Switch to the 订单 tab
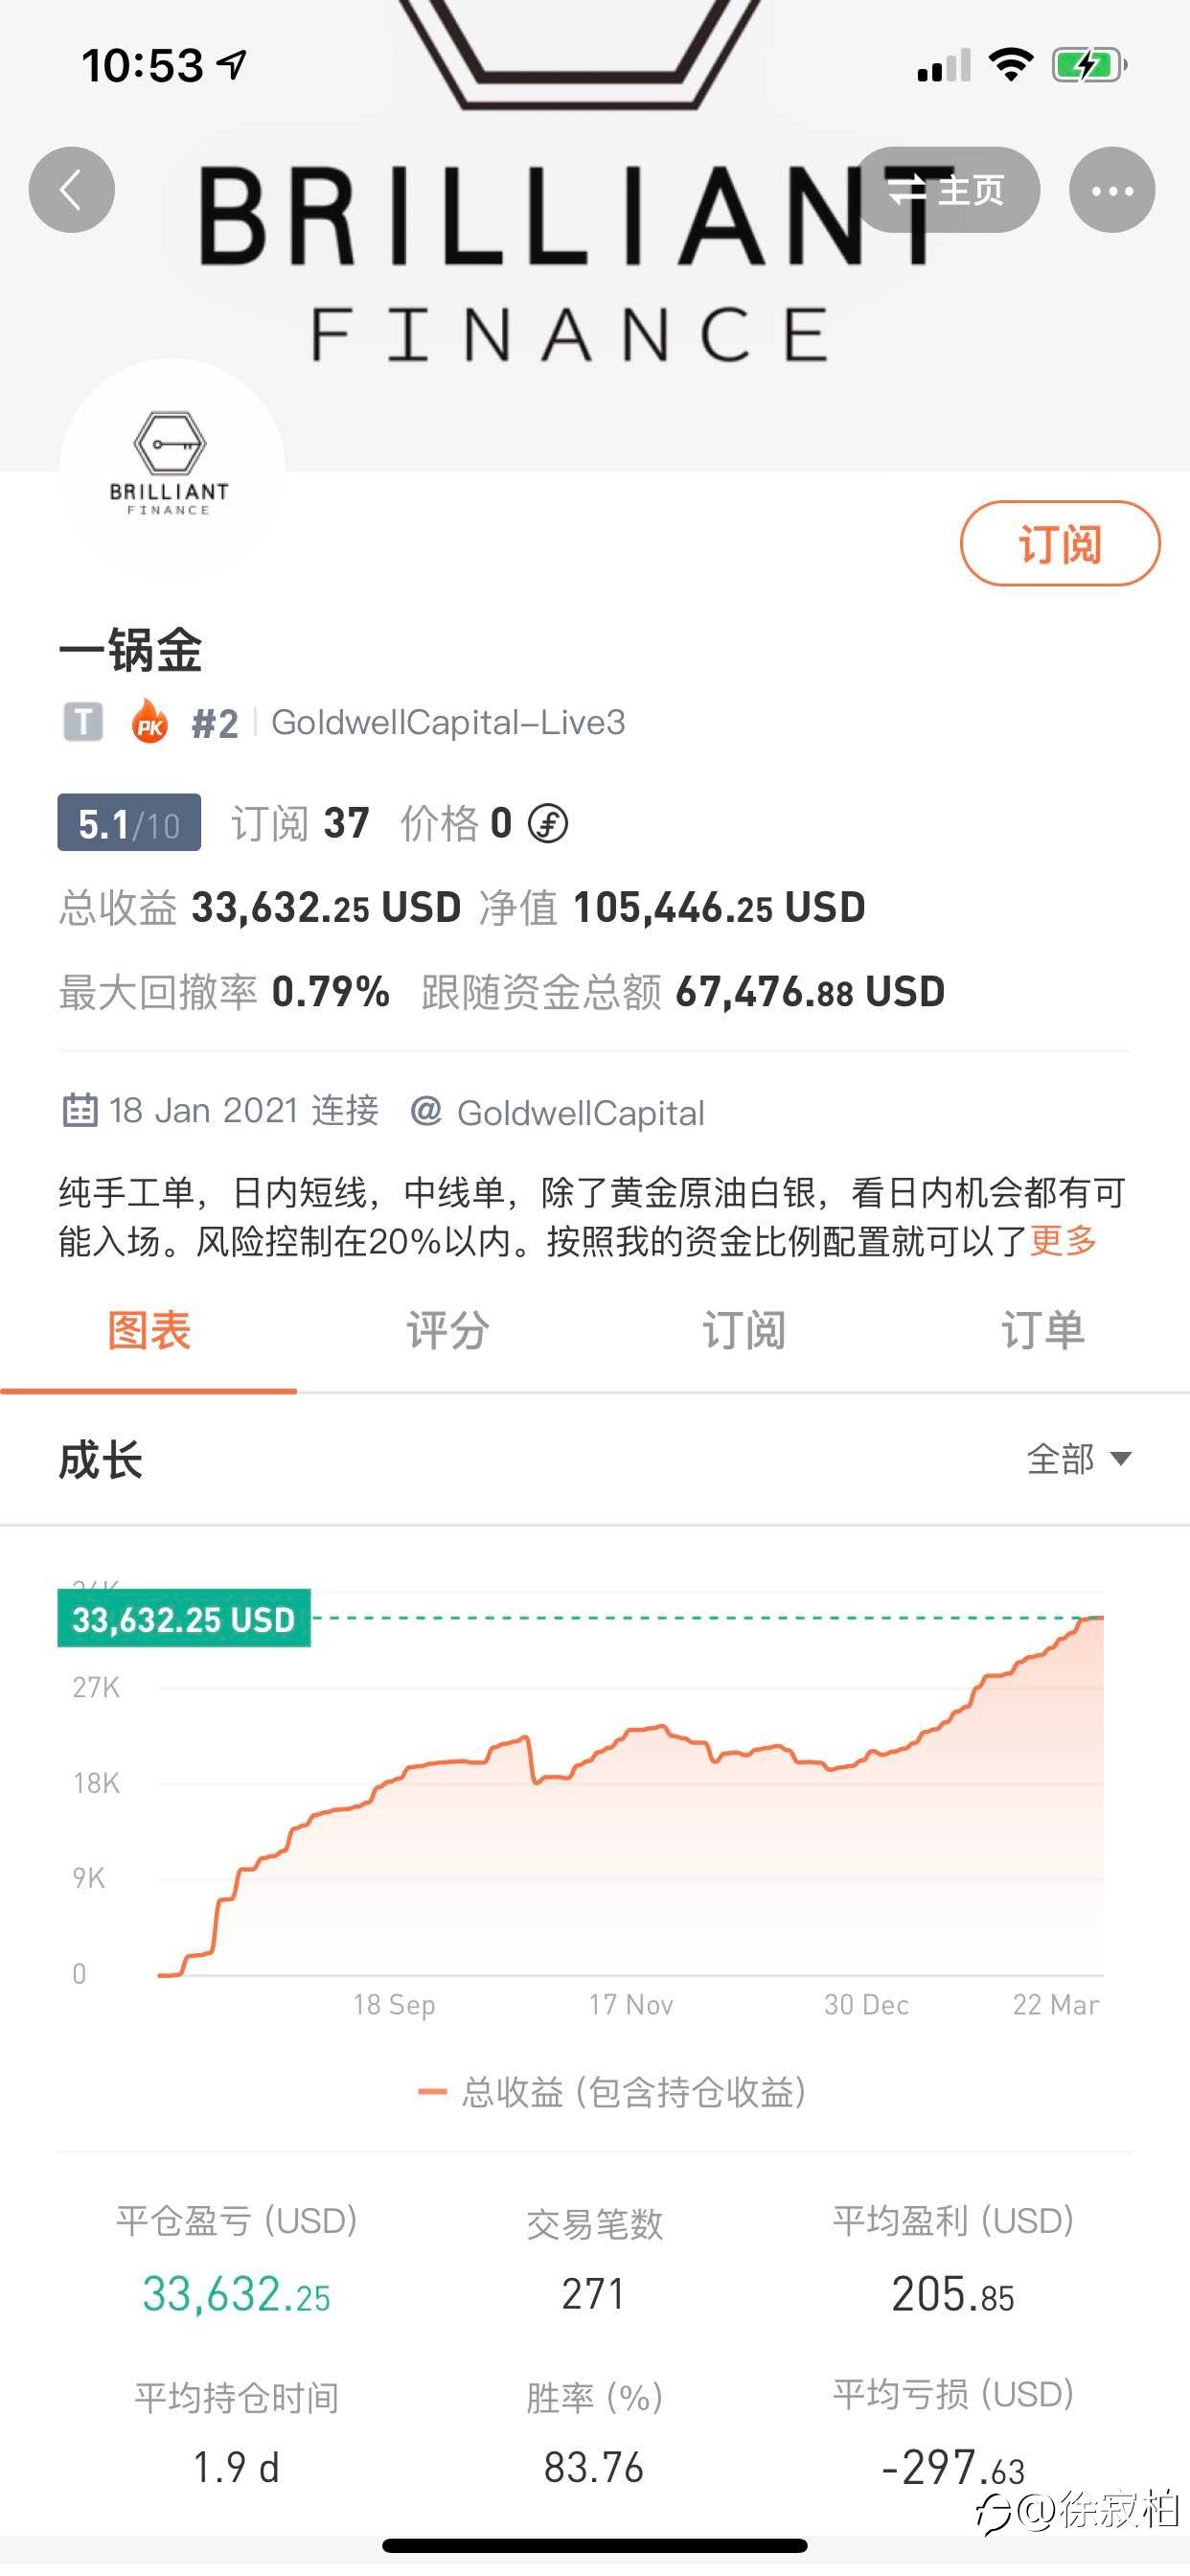This screenshot has width=1190, height=2576. [x=1042, y=1331]
